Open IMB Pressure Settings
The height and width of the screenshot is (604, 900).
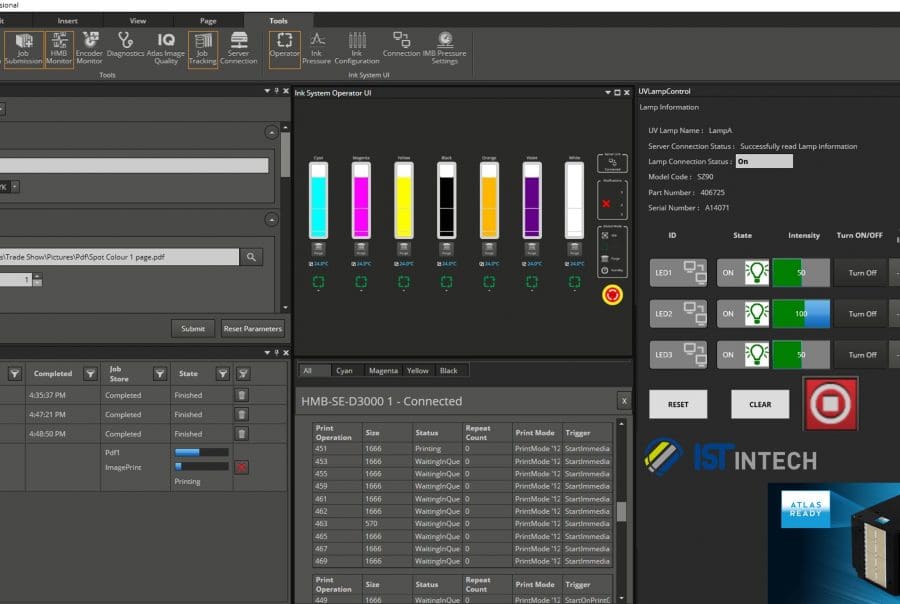pyautogui.click(x=444, y=48)
